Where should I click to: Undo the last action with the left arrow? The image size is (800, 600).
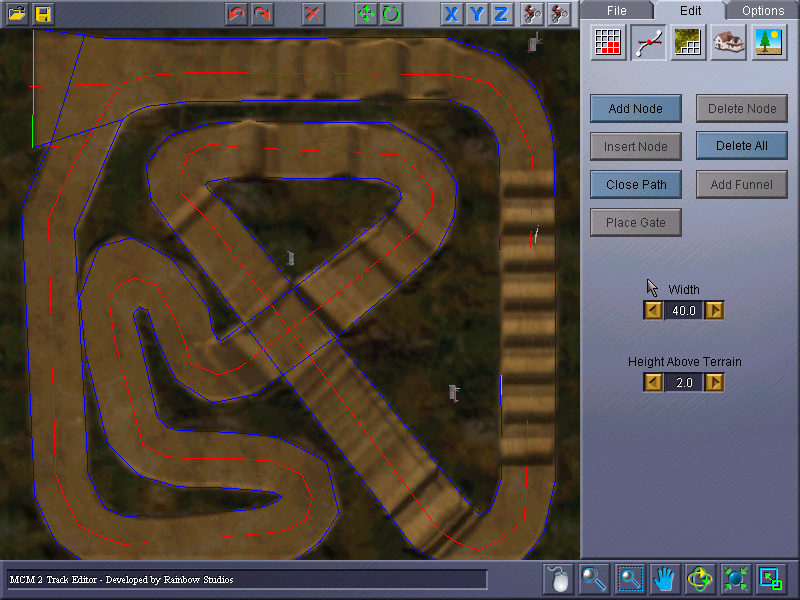[236, 14]
